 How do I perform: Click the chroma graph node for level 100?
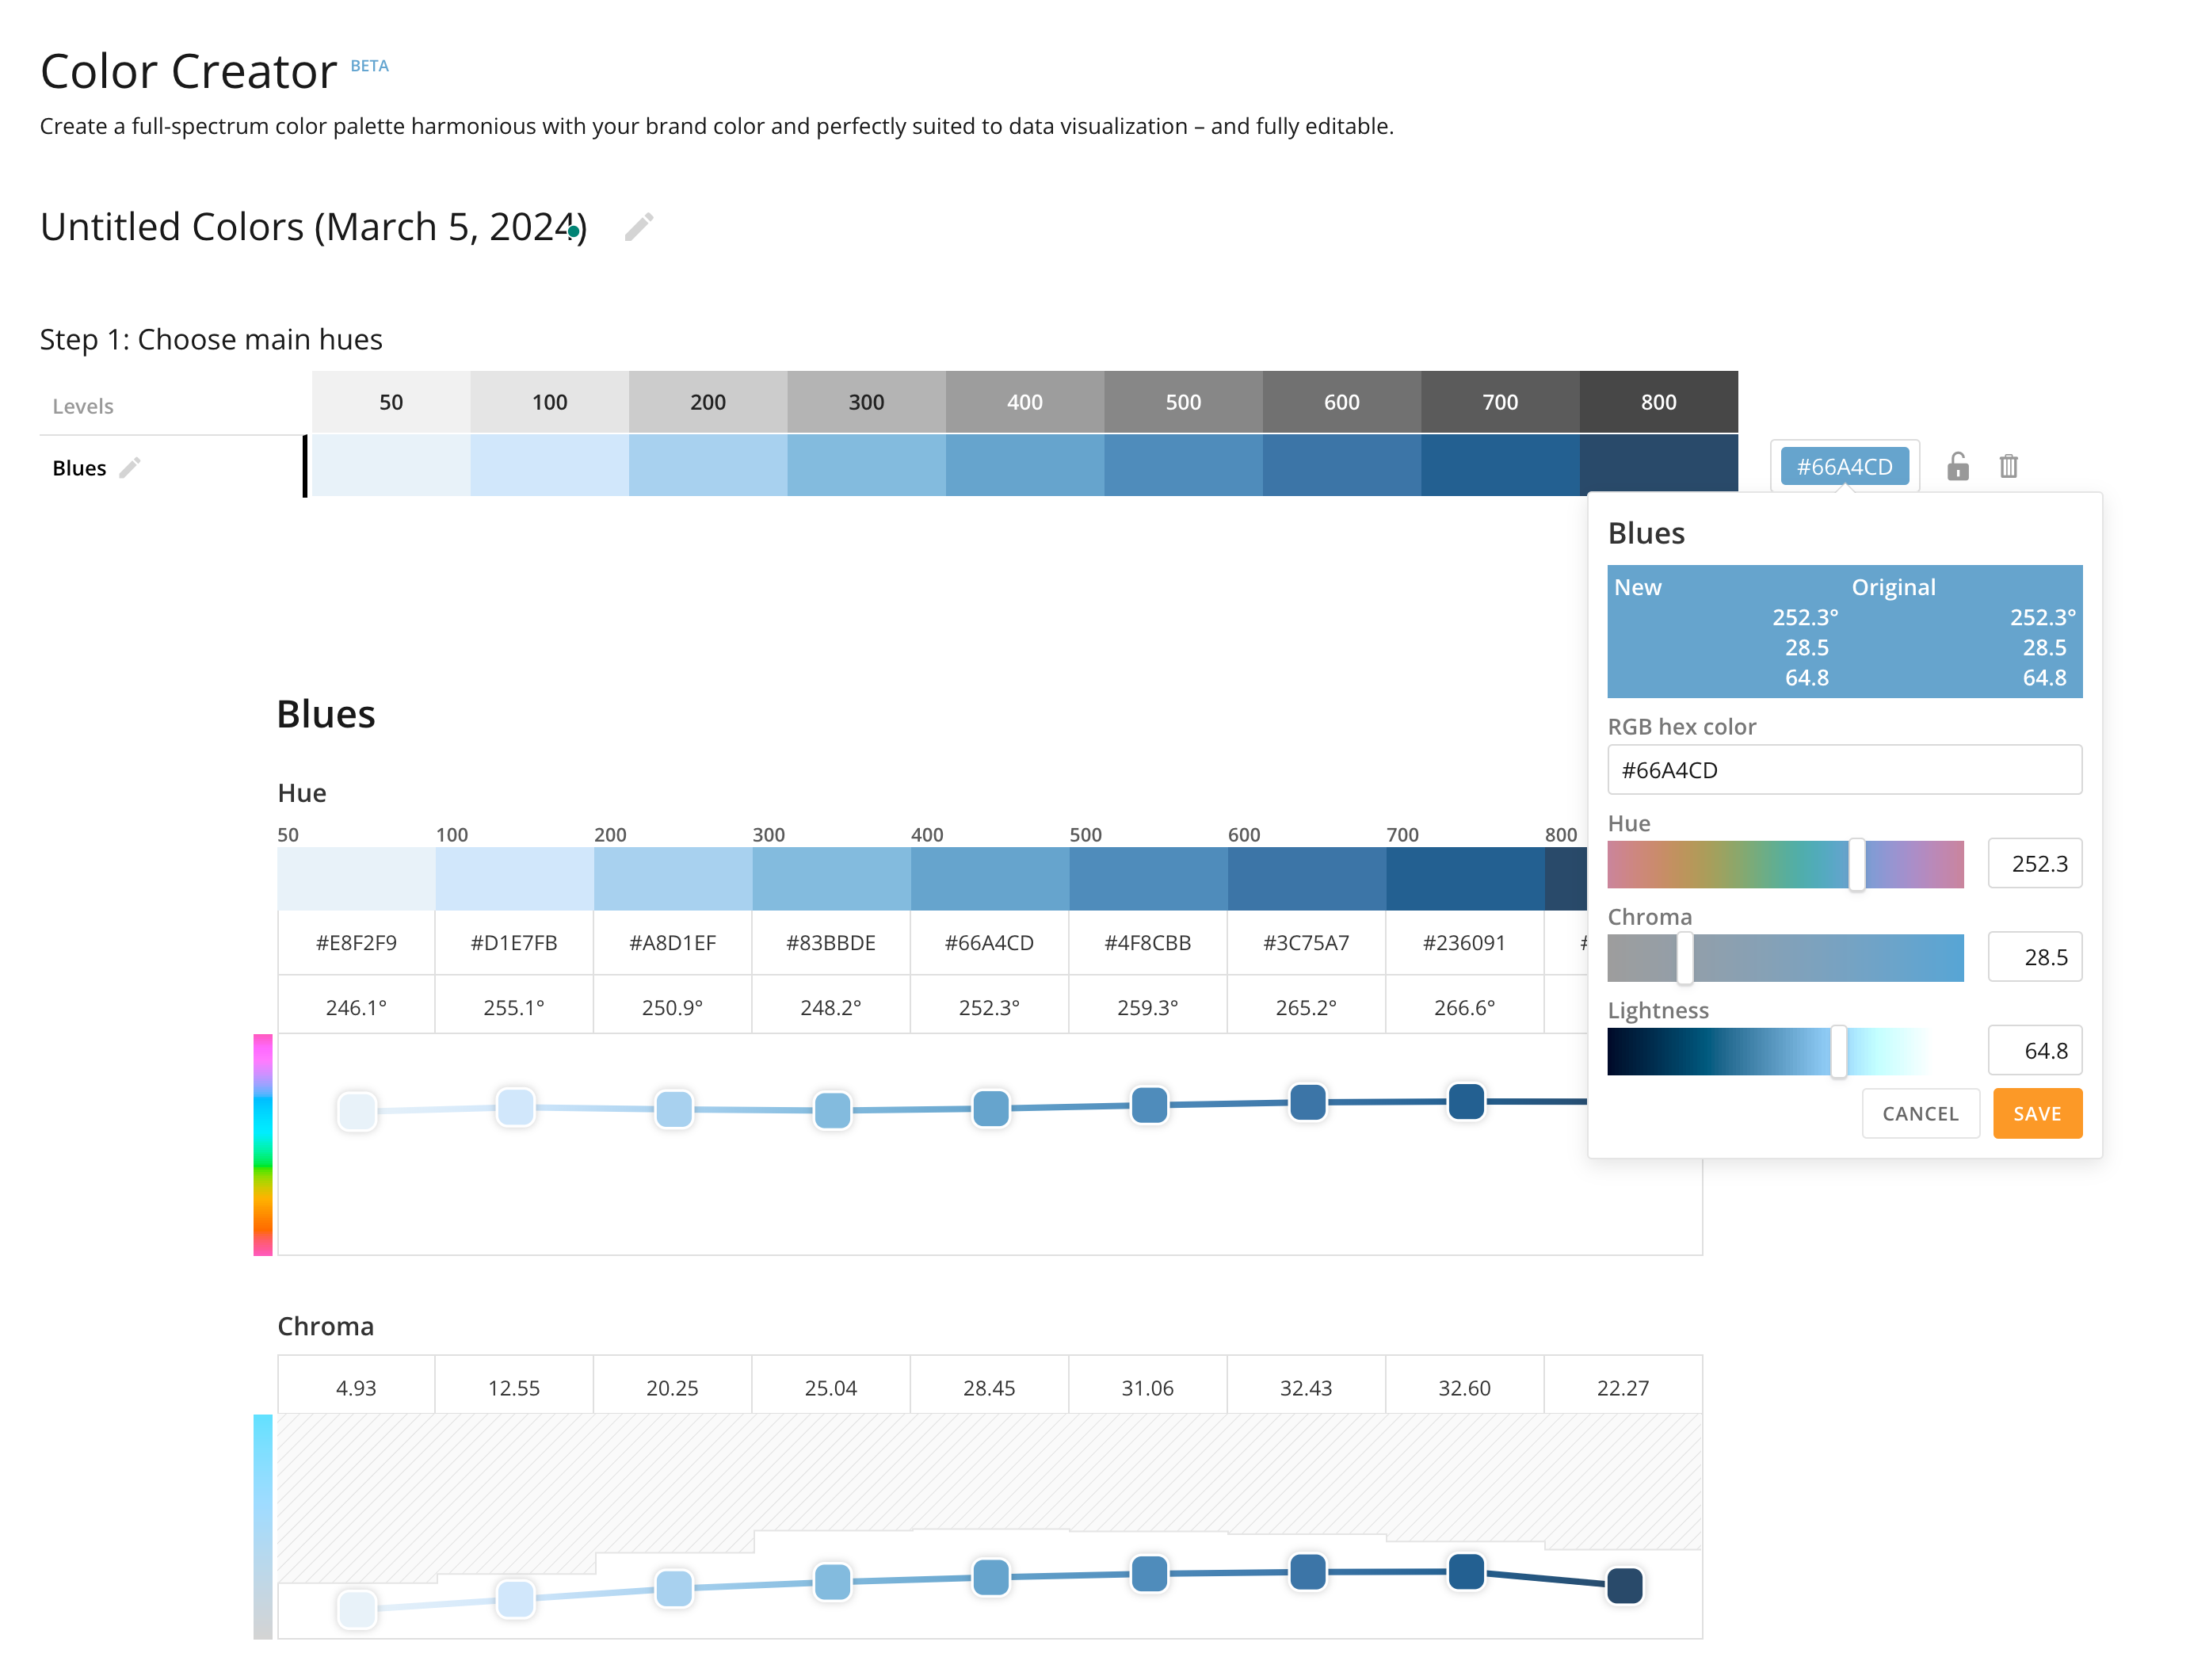(515, 1598)
